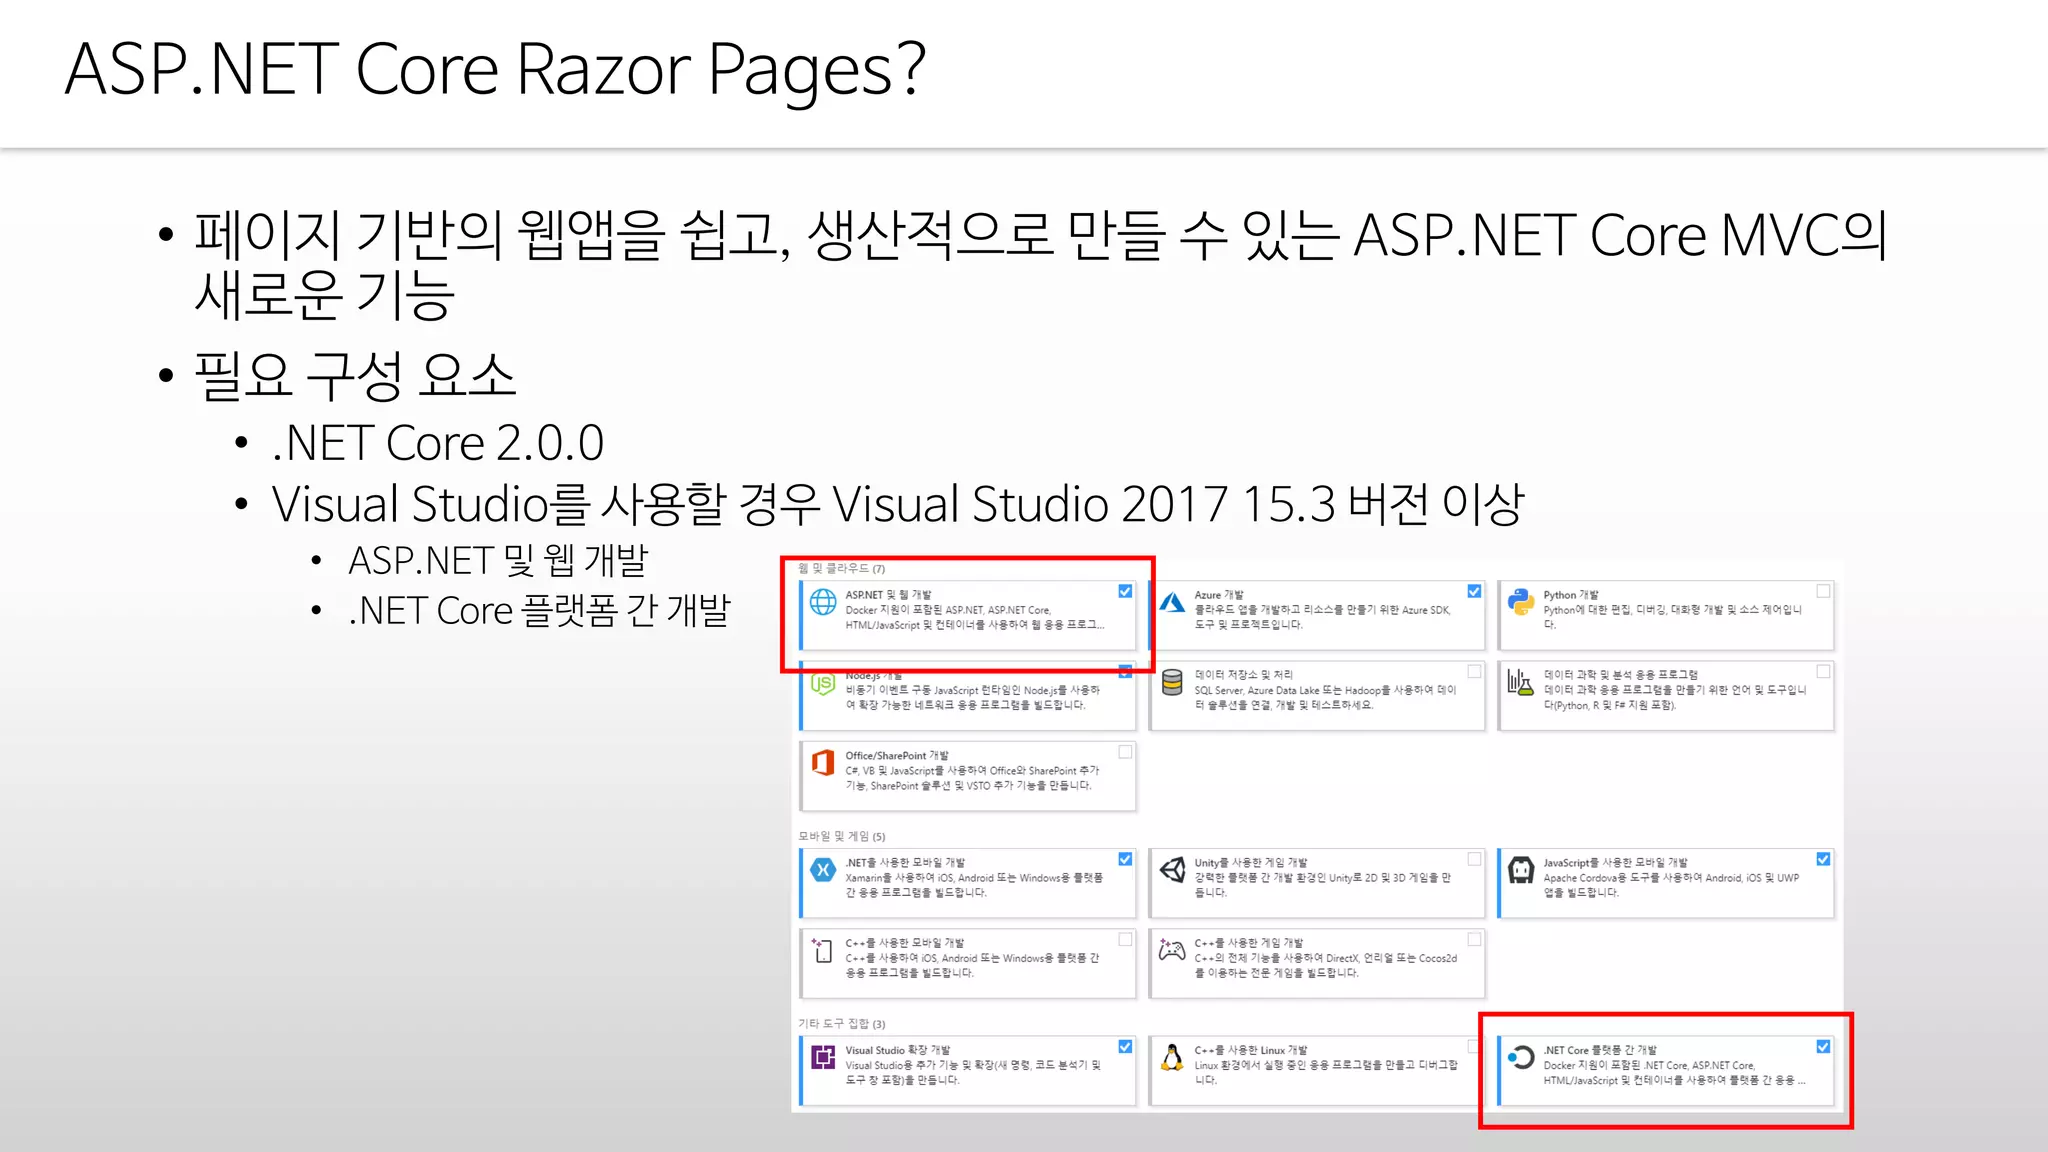
Task: Enable the Python development workload checkbox
Action: click(1823, 592)
